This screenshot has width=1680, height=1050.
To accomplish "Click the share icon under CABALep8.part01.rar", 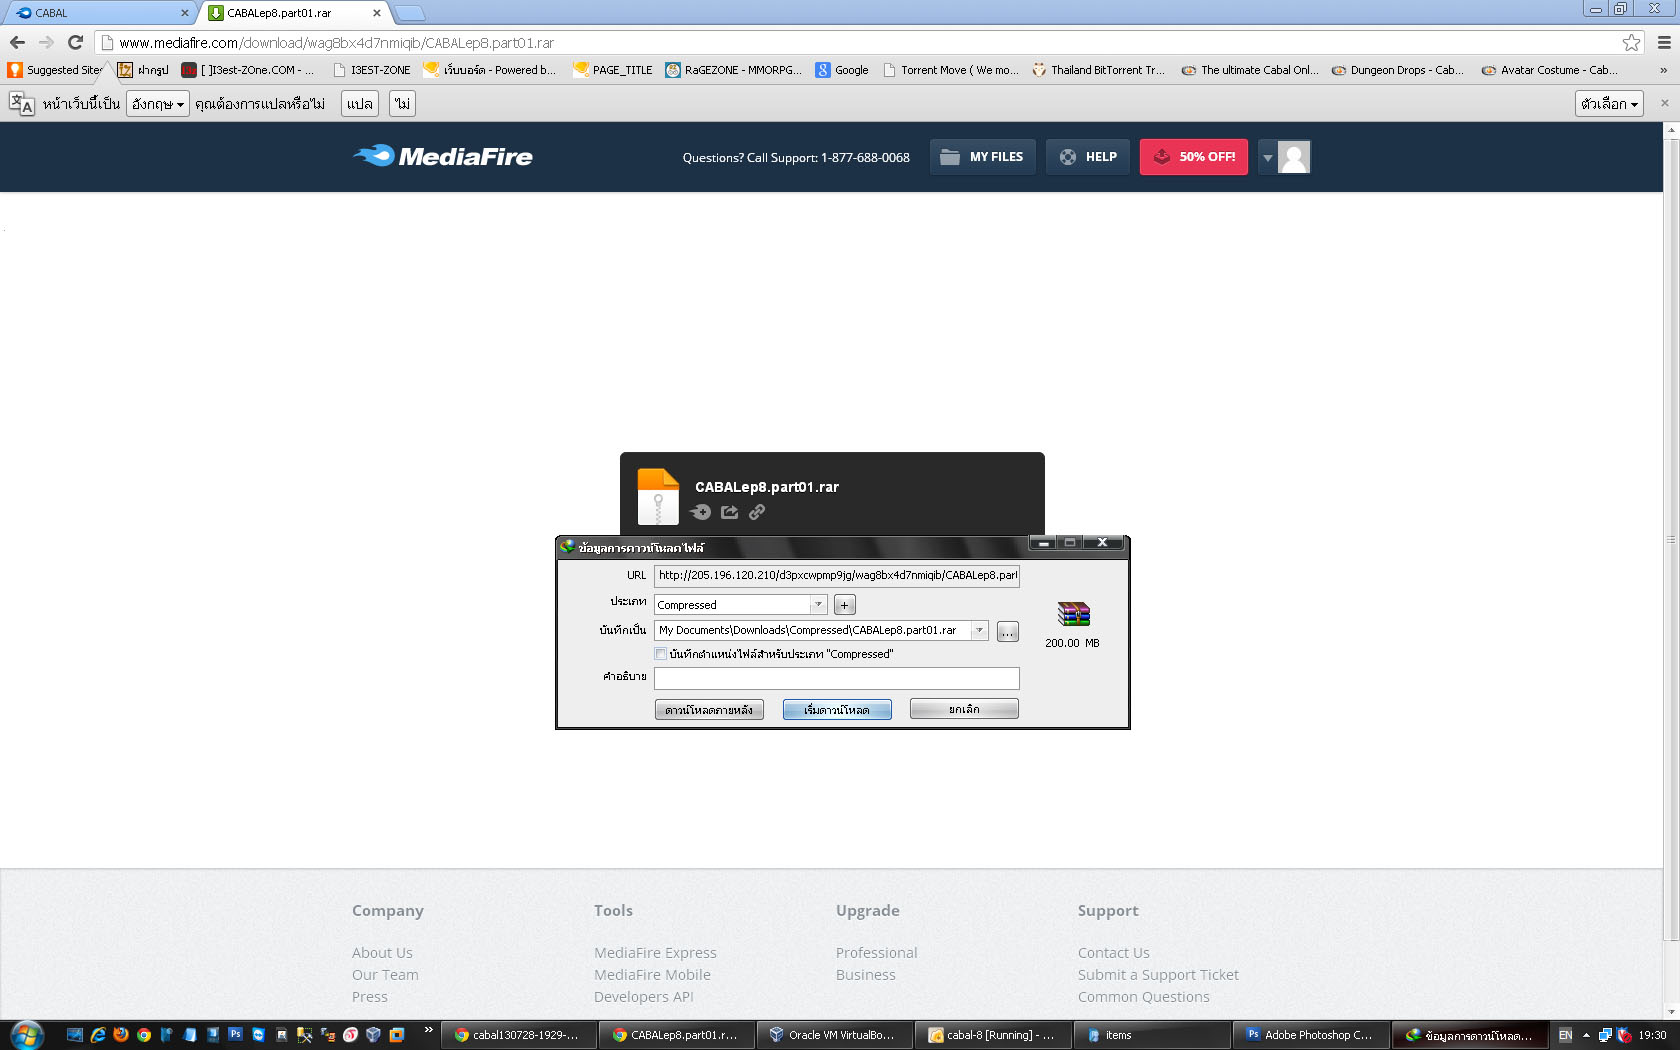I will [x=730, y=512].
